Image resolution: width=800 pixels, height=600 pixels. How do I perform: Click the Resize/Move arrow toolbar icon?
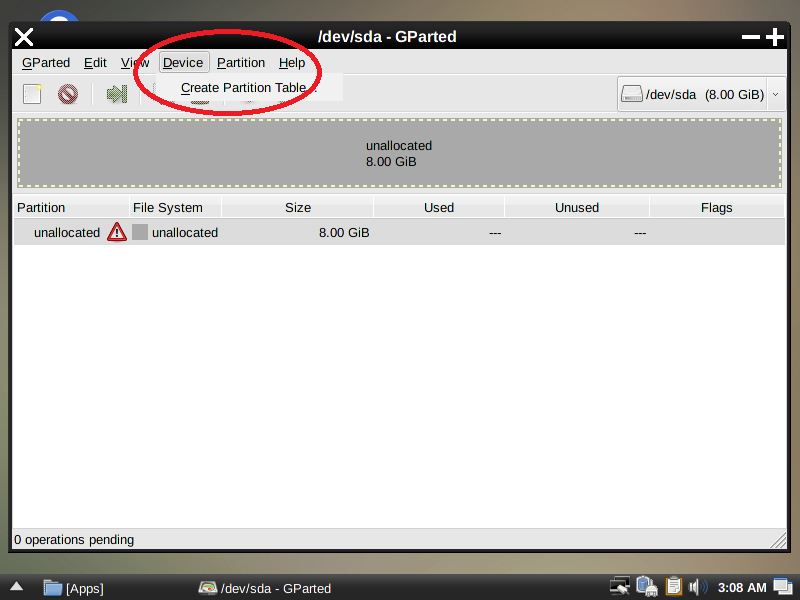tap(117, 94)
